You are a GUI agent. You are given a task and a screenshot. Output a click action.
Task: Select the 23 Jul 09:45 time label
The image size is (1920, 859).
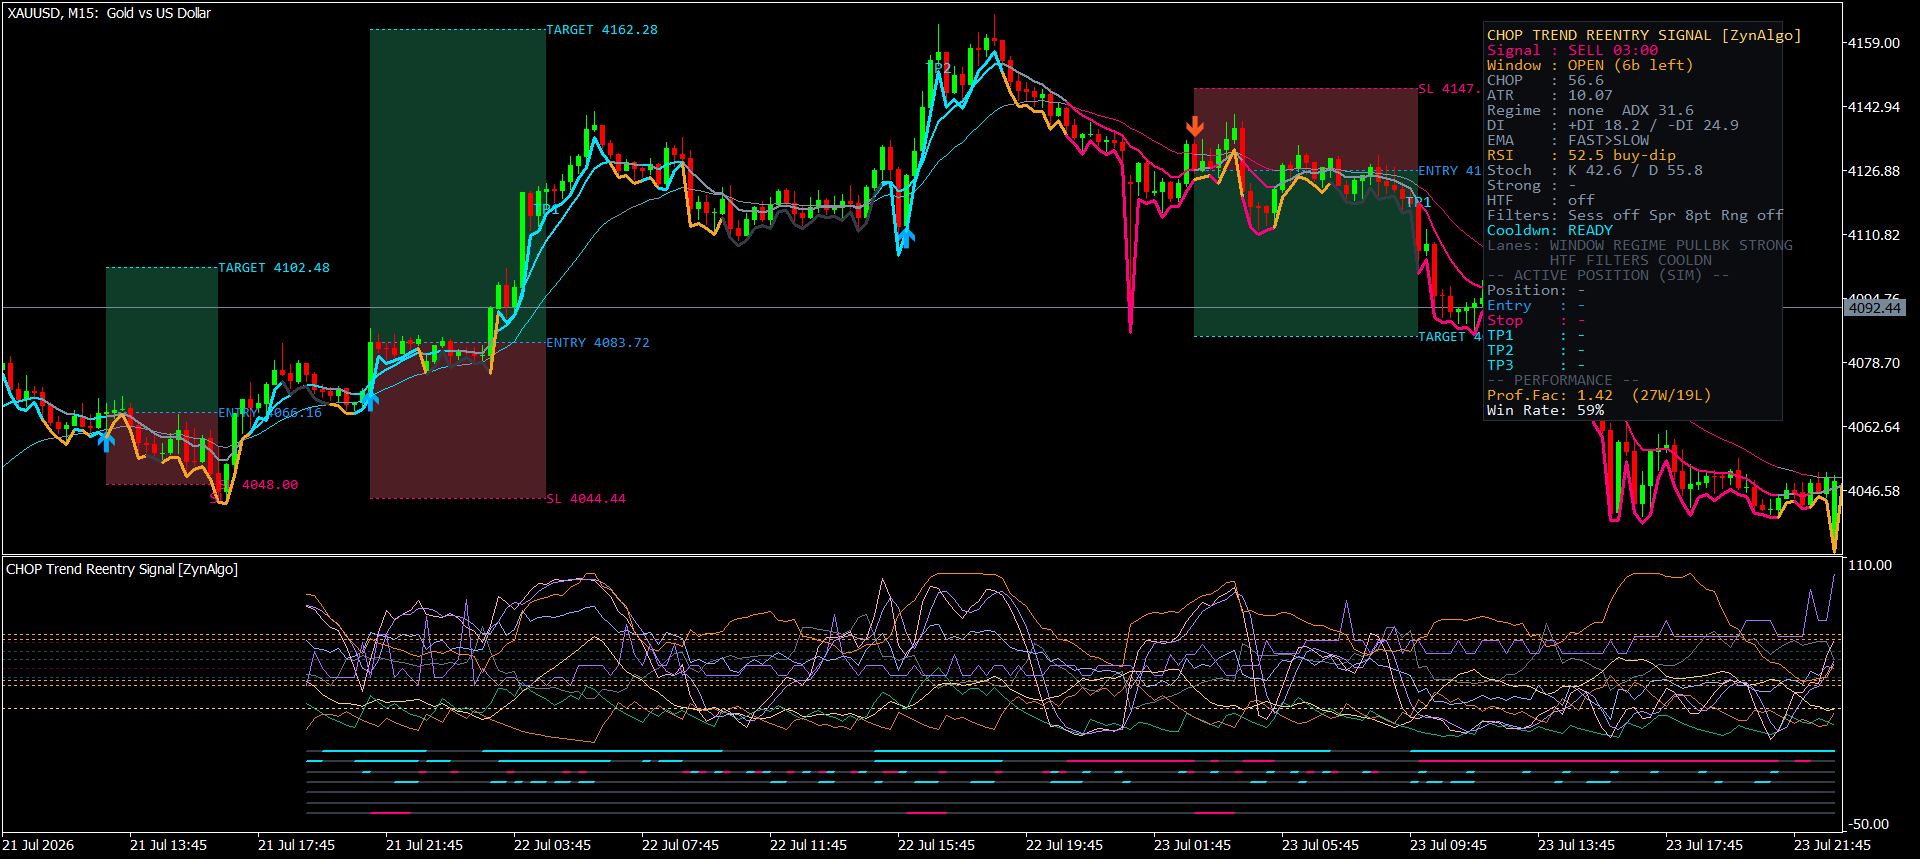click(x=1448, y=845)
